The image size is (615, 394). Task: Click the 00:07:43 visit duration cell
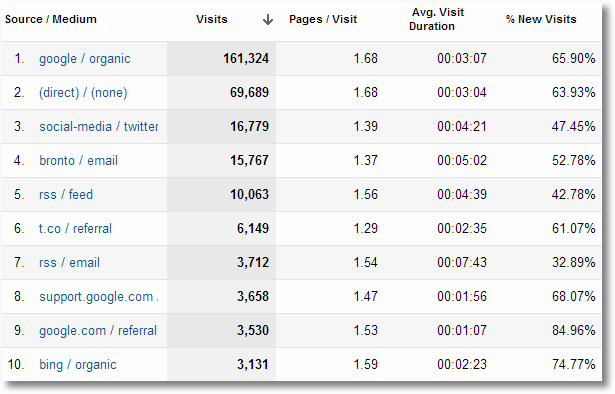point(462,263)
